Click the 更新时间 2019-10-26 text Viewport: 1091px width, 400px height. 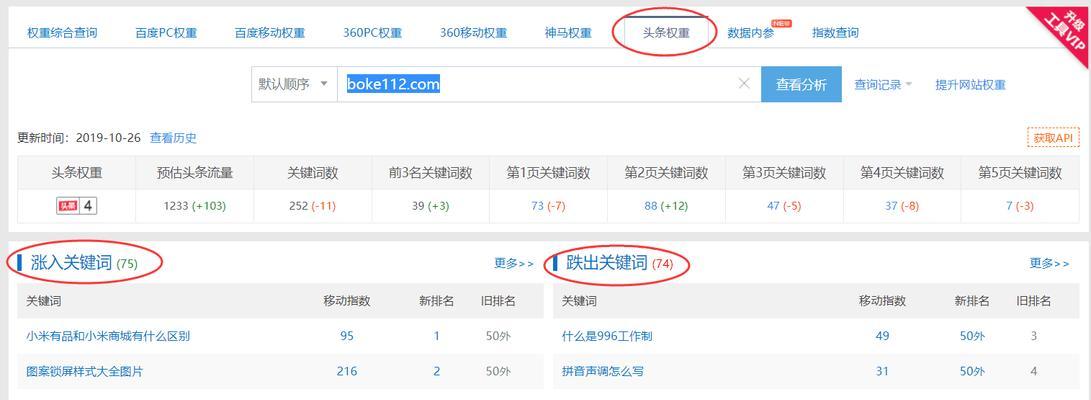[x=79, y=138]
